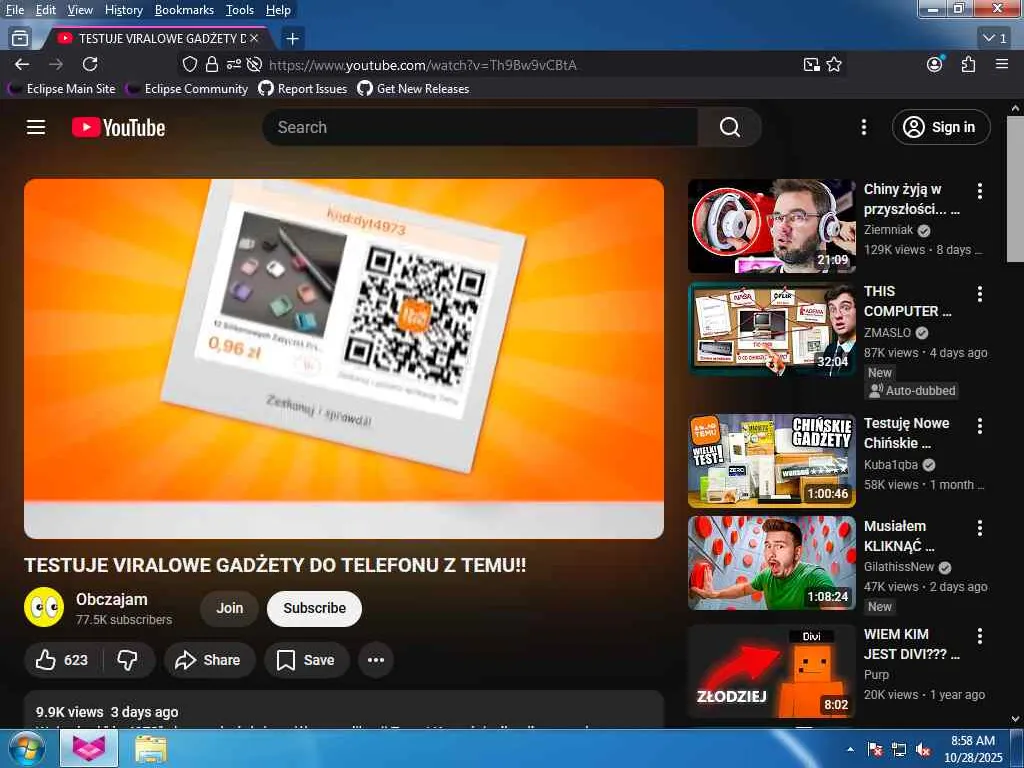
Task: Open Get New Releases bookmark
Action: [x=413, y=89]
